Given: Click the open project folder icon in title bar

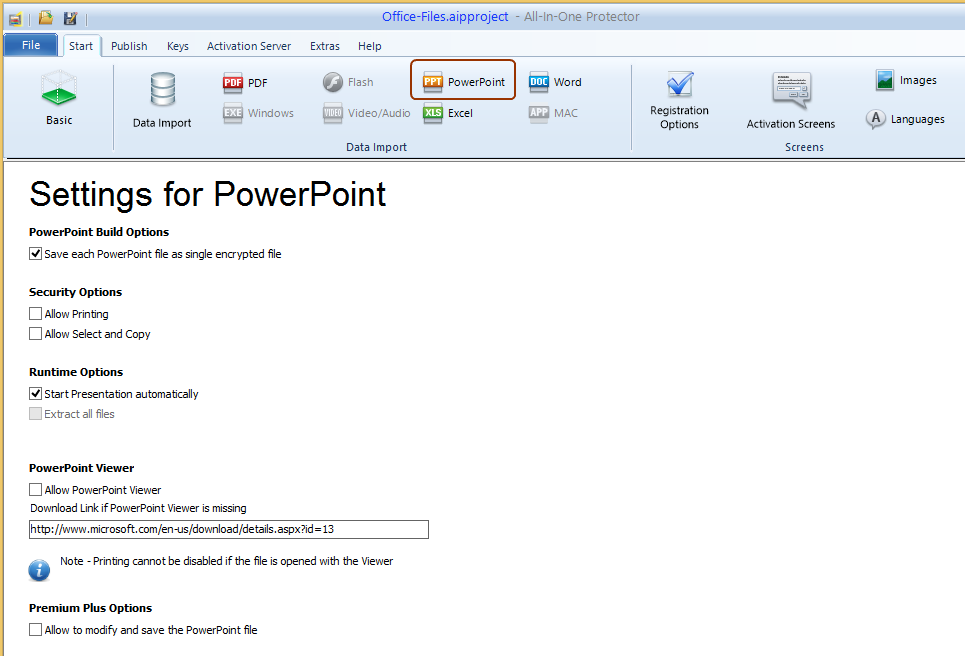Looking at the screenshot, I should coord(46,18).
